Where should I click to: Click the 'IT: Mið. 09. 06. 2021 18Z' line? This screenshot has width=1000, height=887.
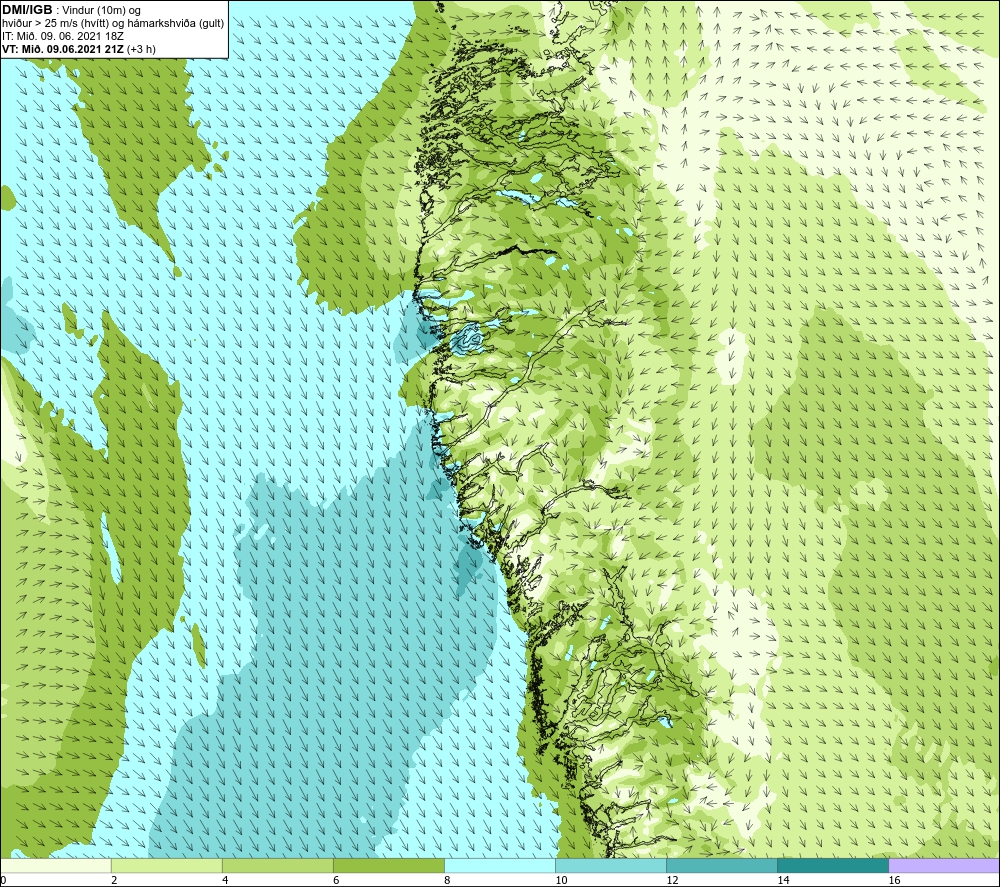(62, 36)
